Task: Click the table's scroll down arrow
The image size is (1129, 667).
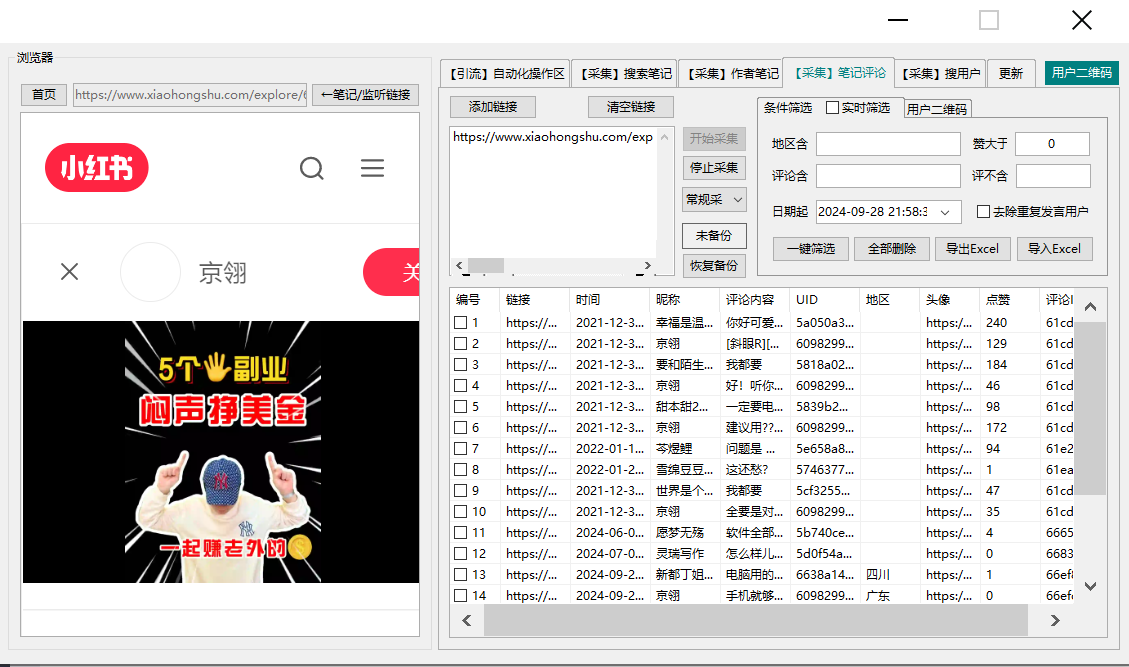Action: click(1090, 586)
